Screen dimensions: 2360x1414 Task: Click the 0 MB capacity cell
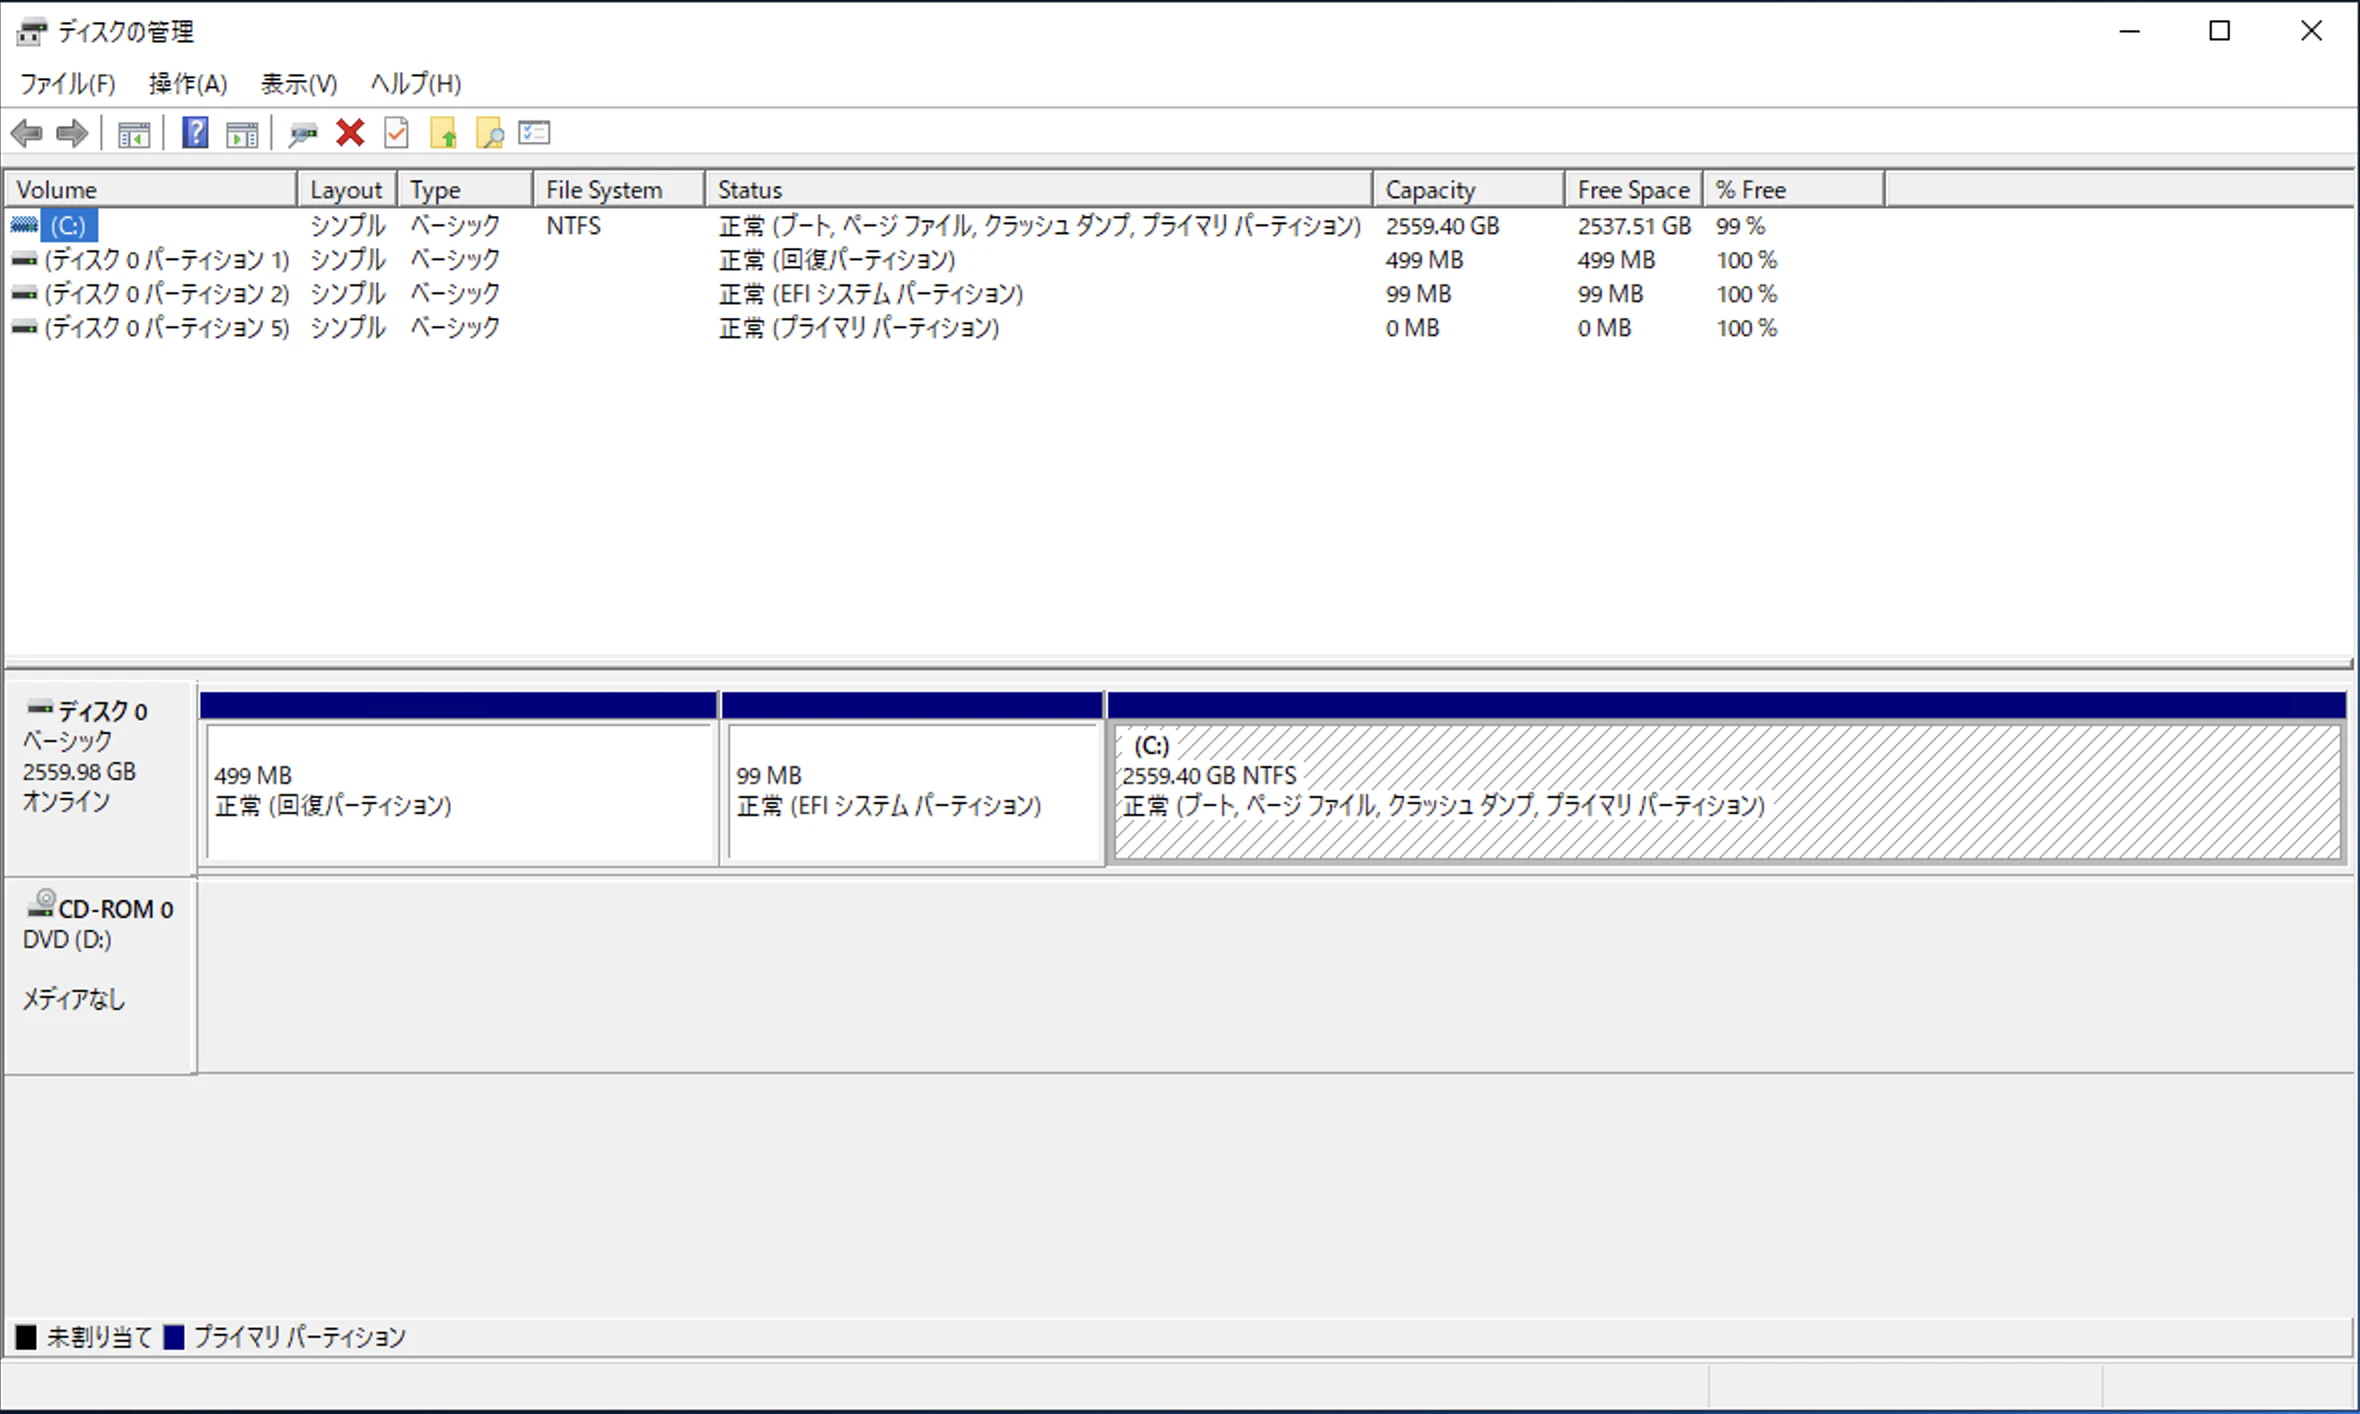[x=1412, y=328]
